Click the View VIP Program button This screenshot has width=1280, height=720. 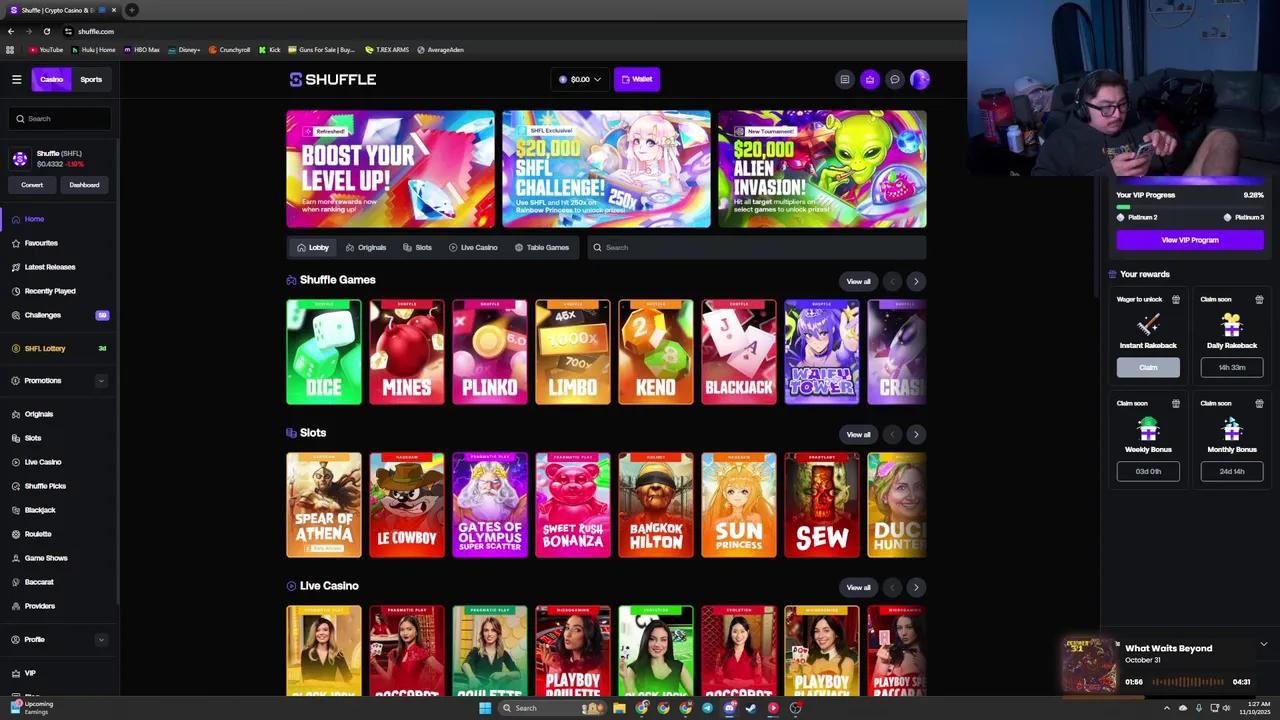1189,240
